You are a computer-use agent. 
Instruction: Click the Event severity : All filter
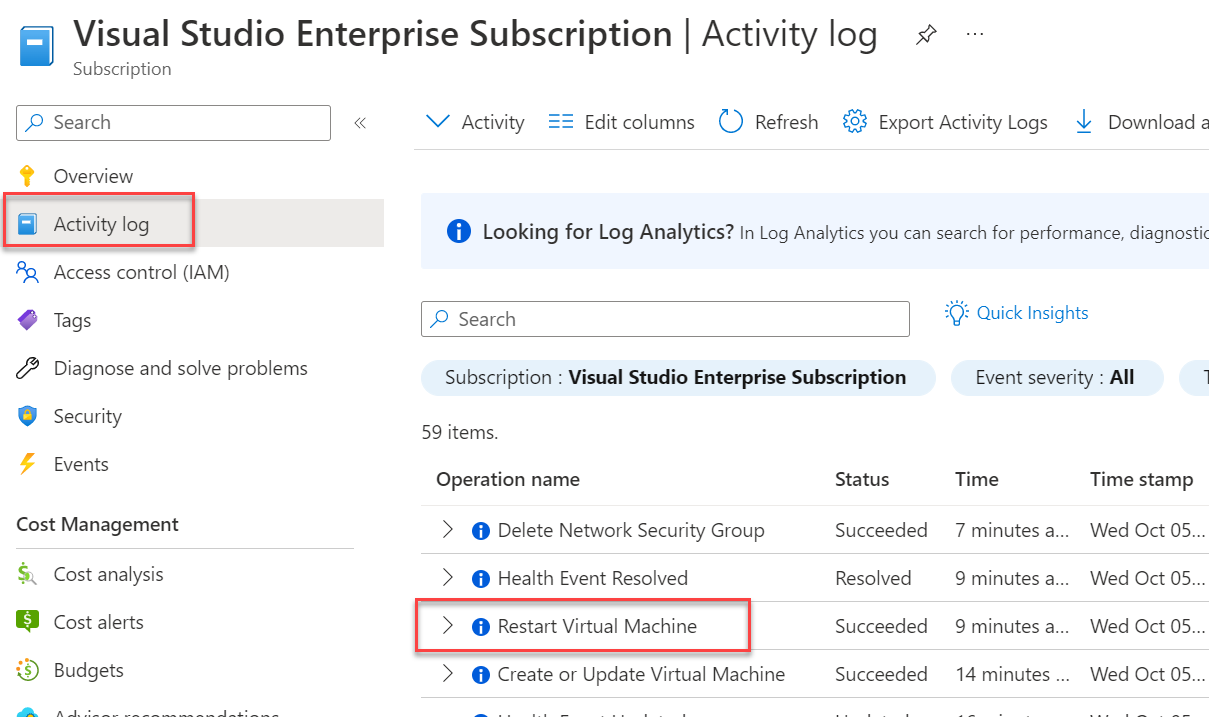point(1055,378)
